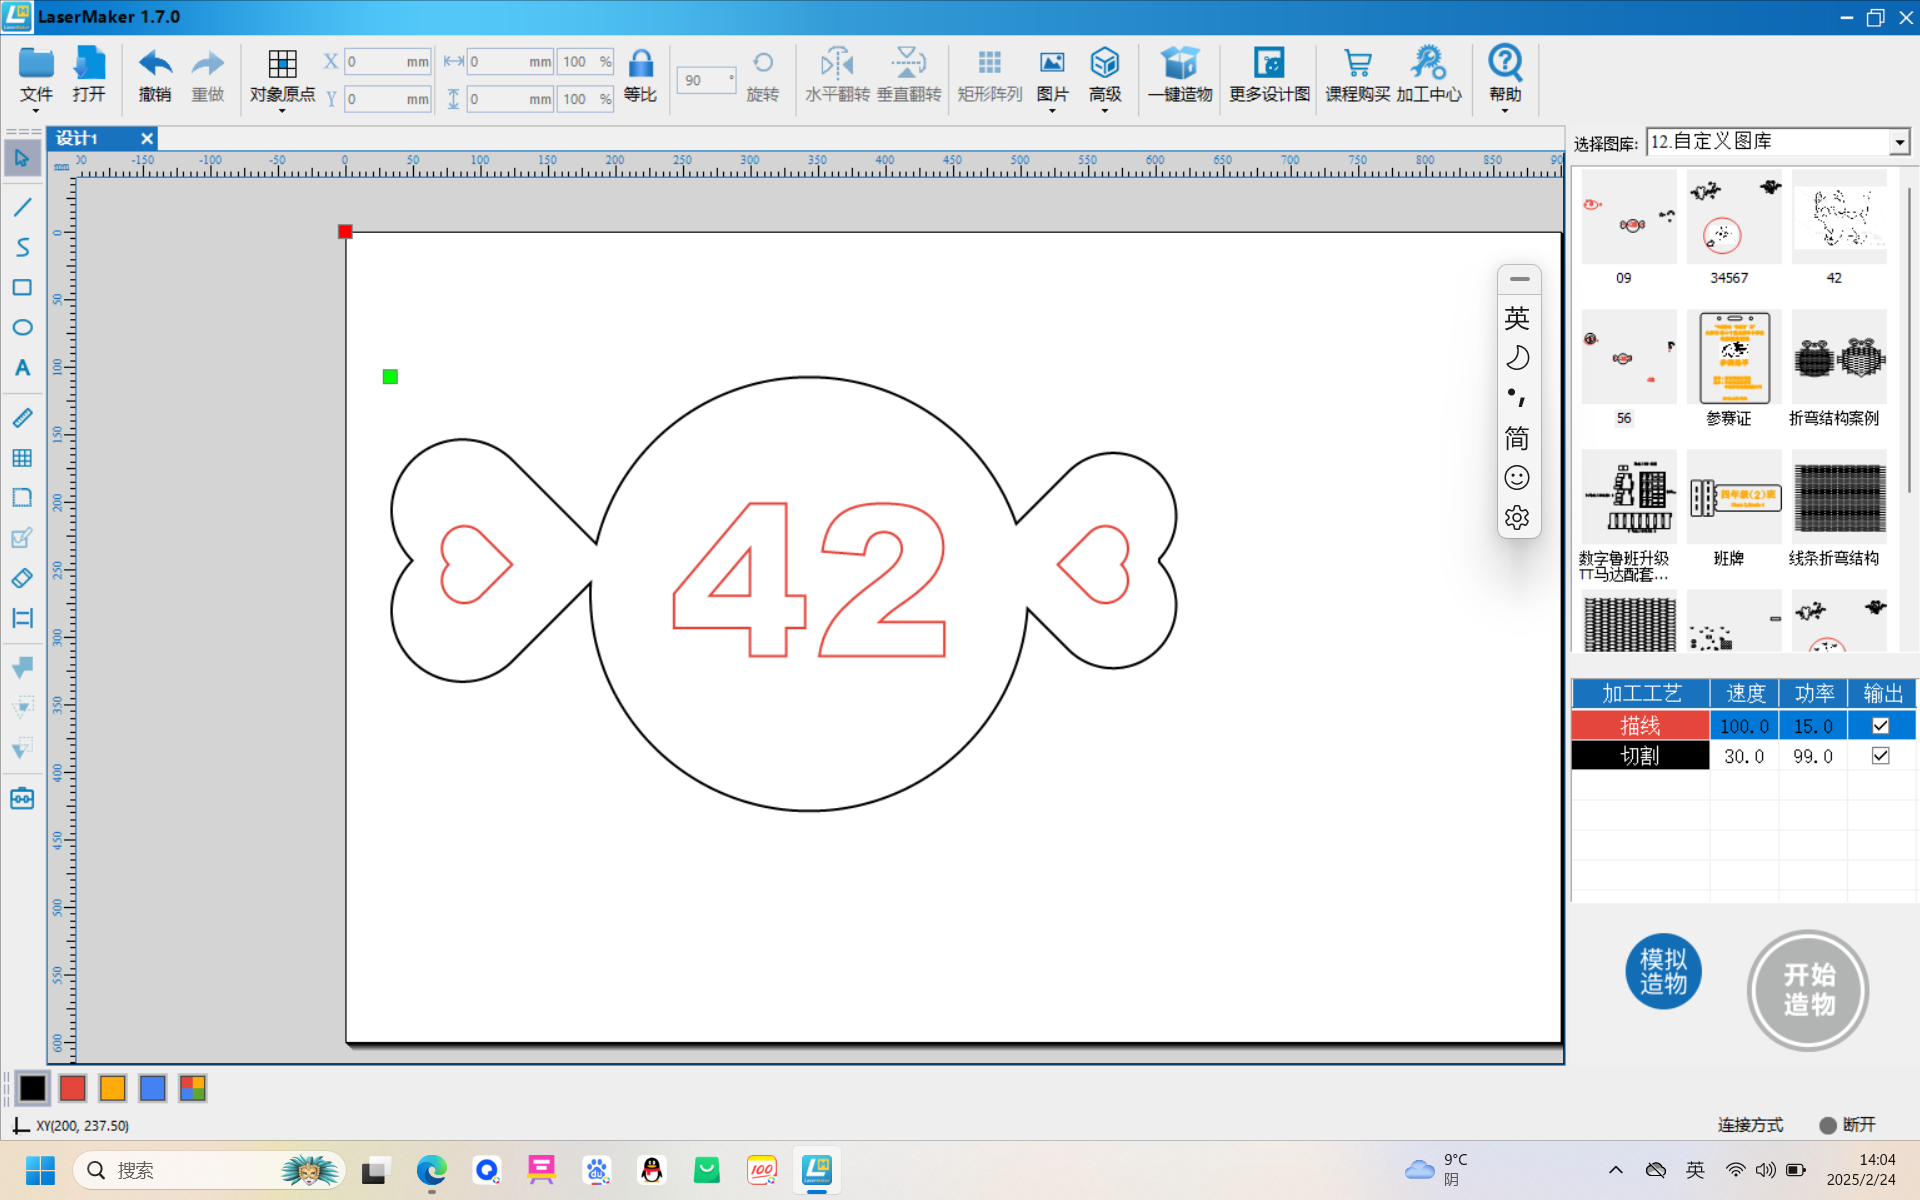Select the ellipse drawing tool
This screenshot has height=1200, width=1920.
pyautogui.click(x=22, y=327)
